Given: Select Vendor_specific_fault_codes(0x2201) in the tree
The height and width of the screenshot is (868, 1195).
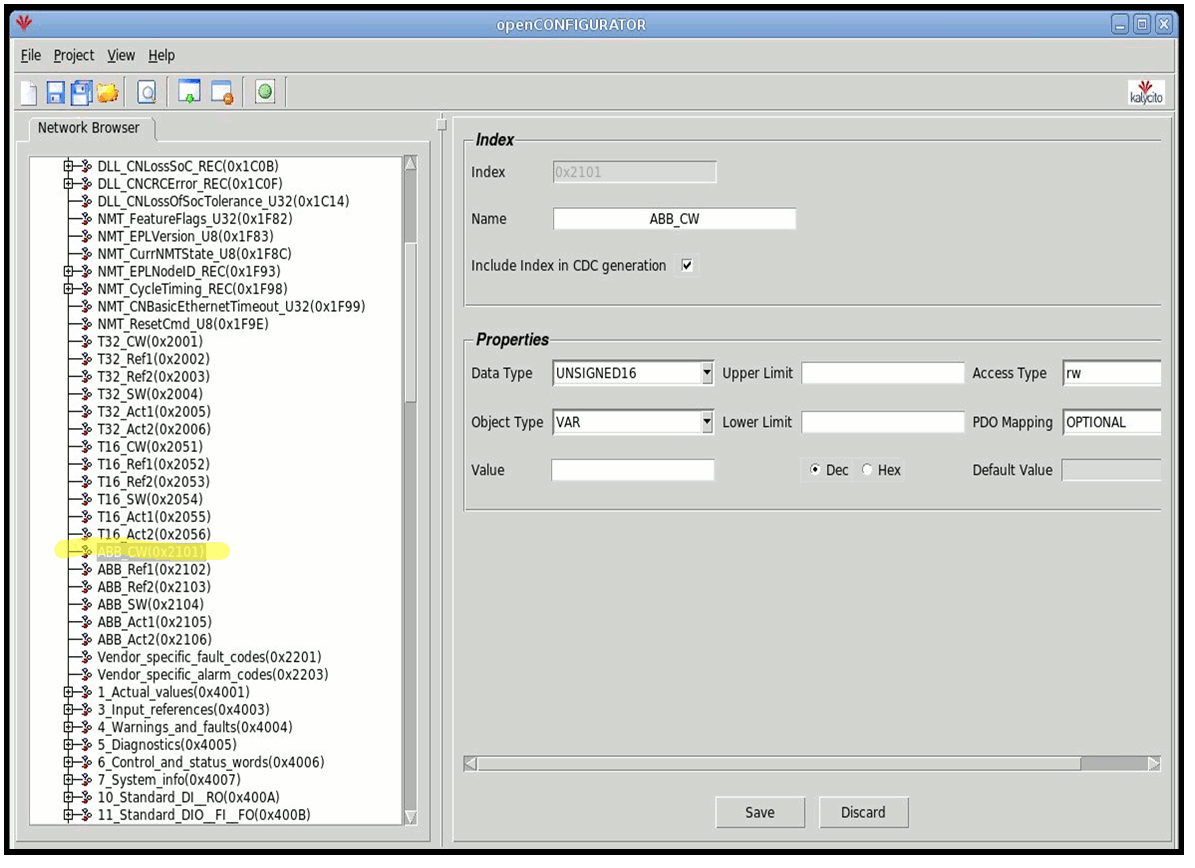Looking at the screenshot, I should pos(210,656).
